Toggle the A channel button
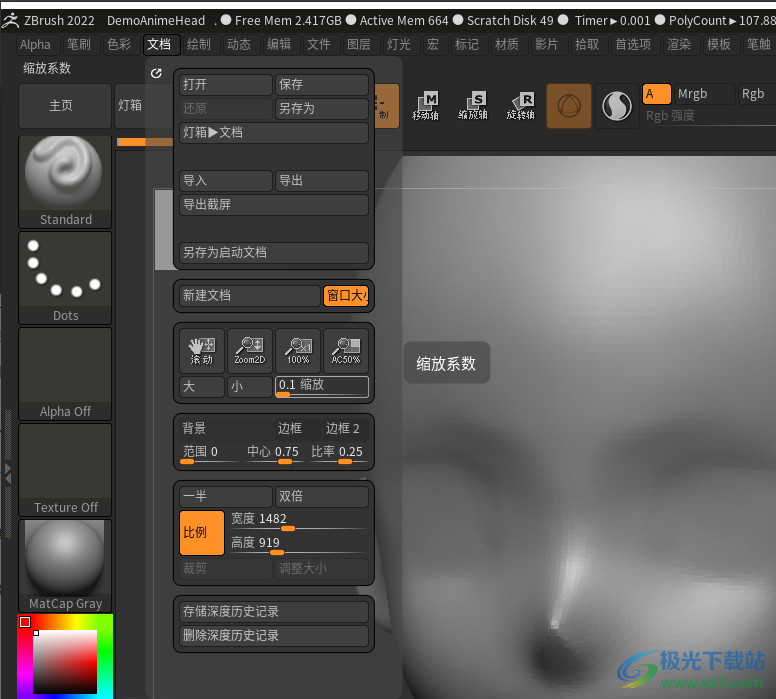 pyautogui.click(x=657, y=94)
